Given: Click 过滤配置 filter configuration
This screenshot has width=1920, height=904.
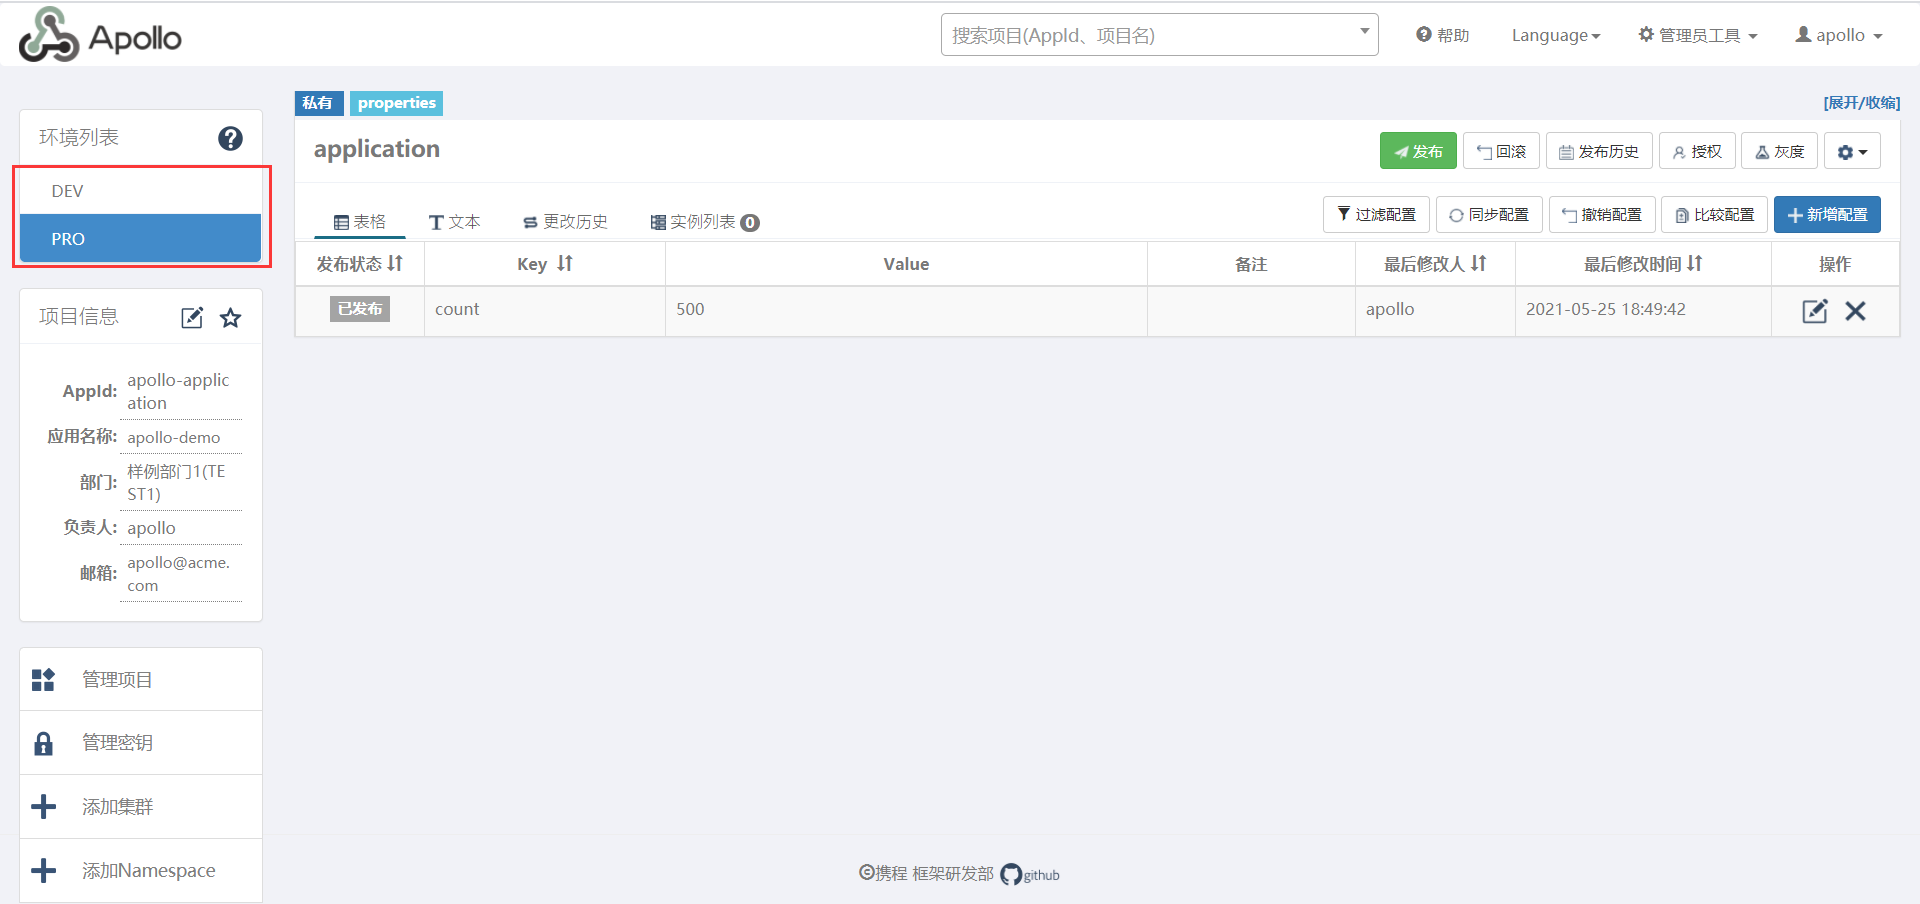Looking at the screenshot, I should [x=1377, y=215].
